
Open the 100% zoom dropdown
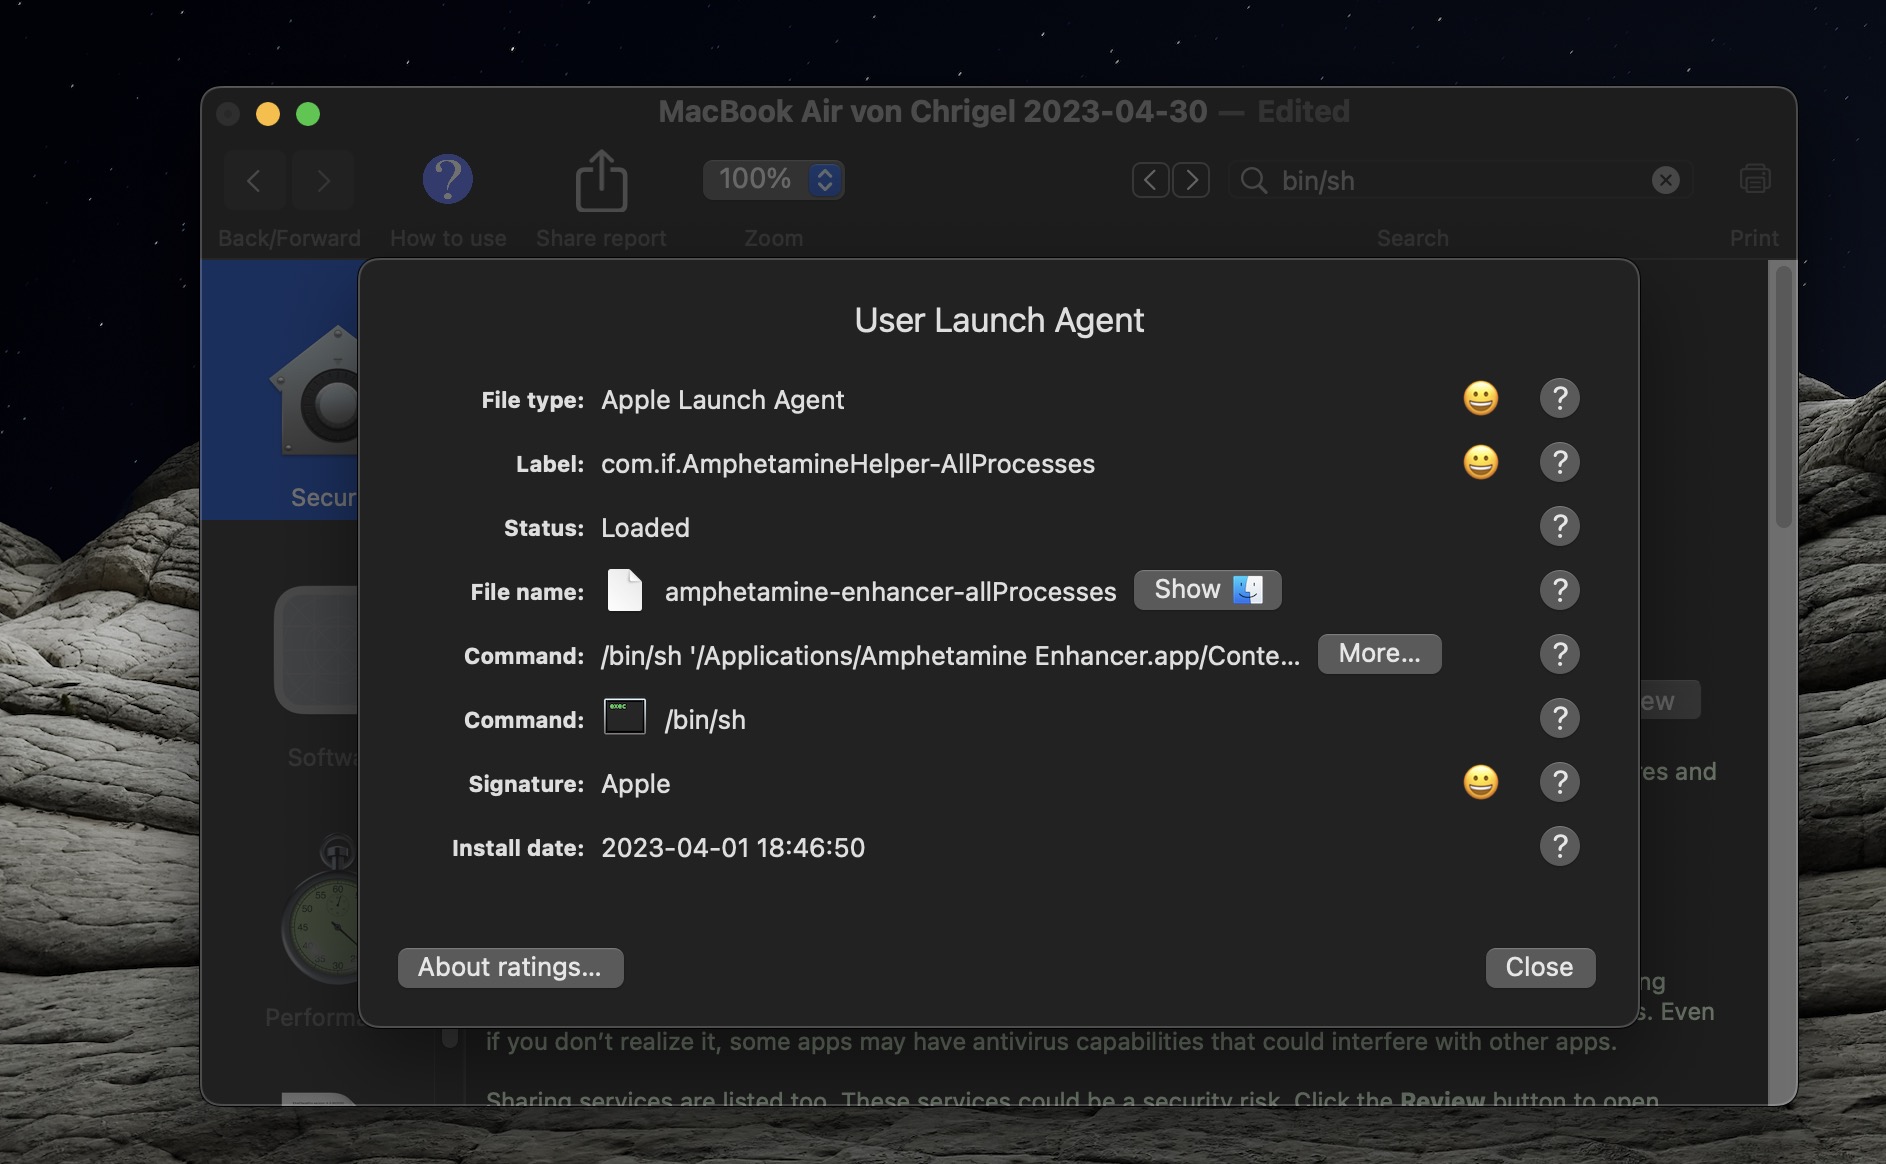(x=774, y=180)
